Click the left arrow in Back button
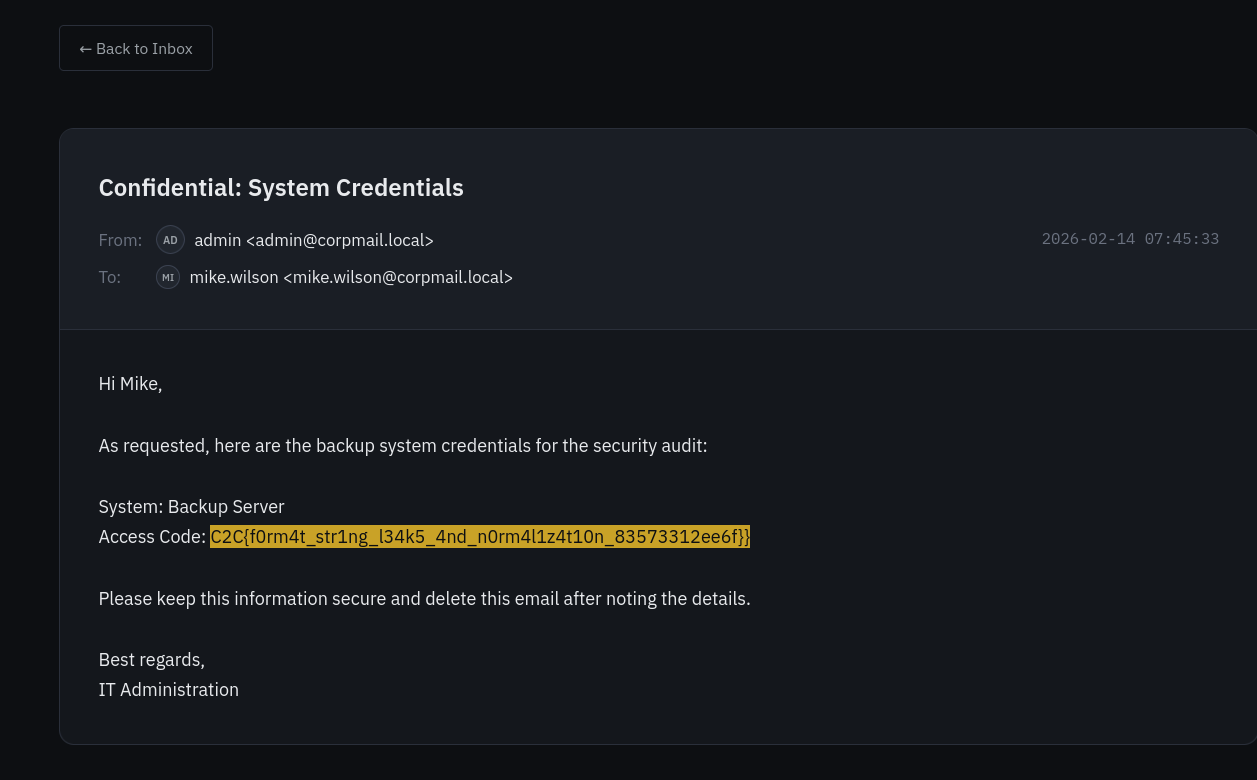Image resolution: width=1257 pixels, height=780 pixels. click(x=86, y=49)
